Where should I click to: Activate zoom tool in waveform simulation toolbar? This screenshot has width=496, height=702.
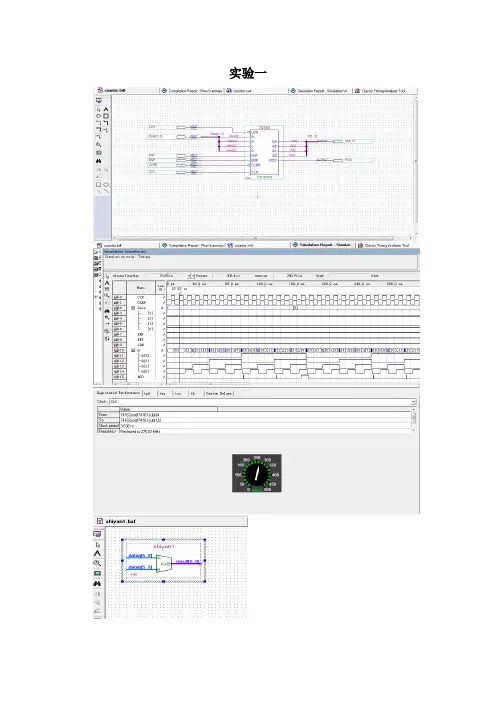pyautogui.click(x=107, y=295)
